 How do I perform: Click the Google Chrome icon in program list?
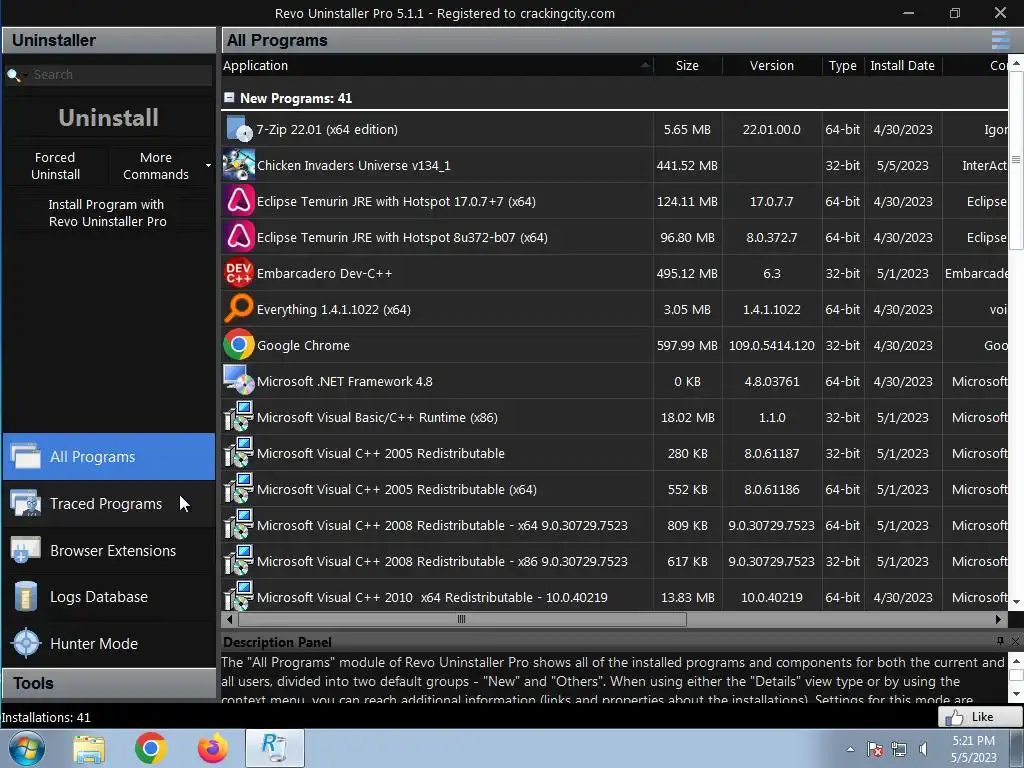pos(239,345)
